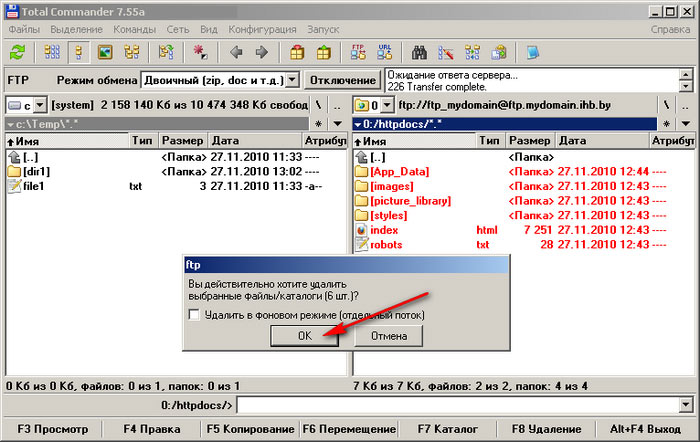This screenshot has width=700, height=442.
Task: Click the Отключение disconnect button
Action: pyautogui.click(x=343, y=80)
